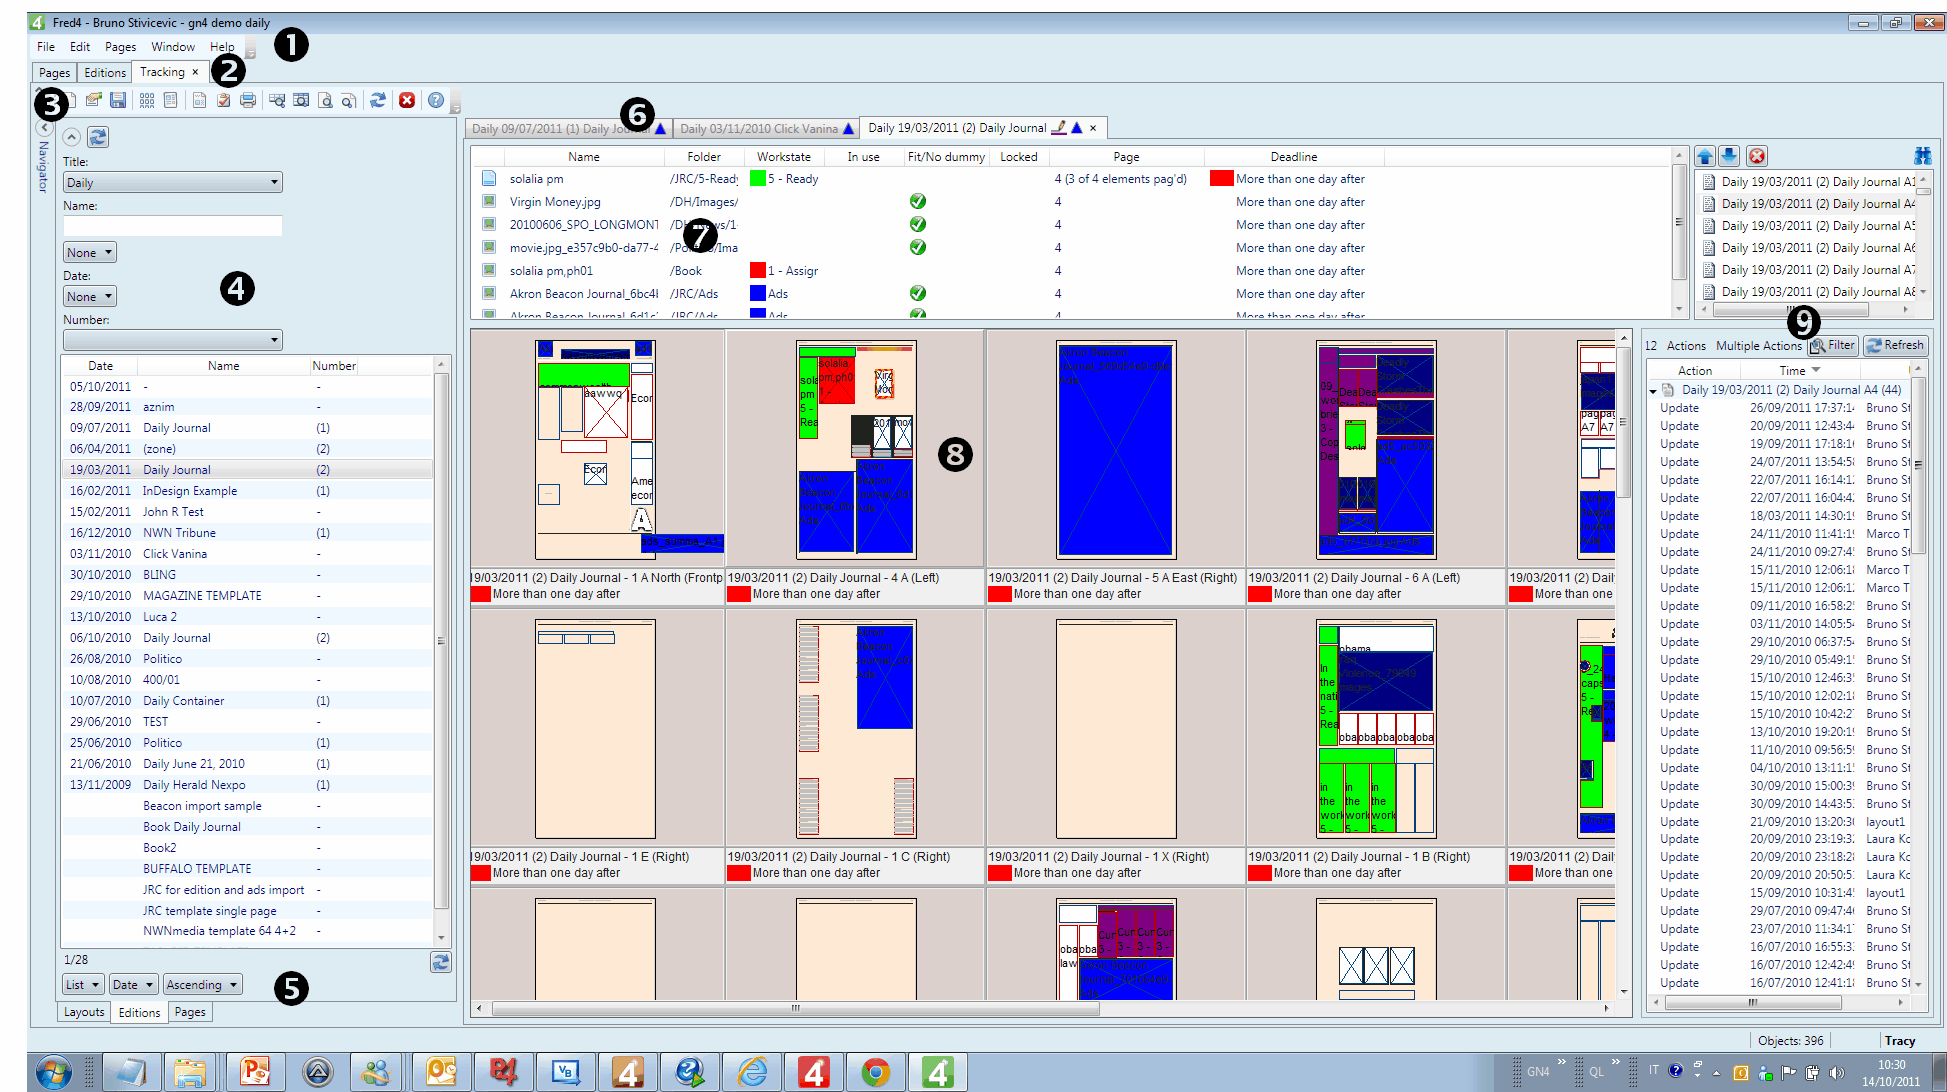Open the Ascending sort order dropdown

(202, 985)
